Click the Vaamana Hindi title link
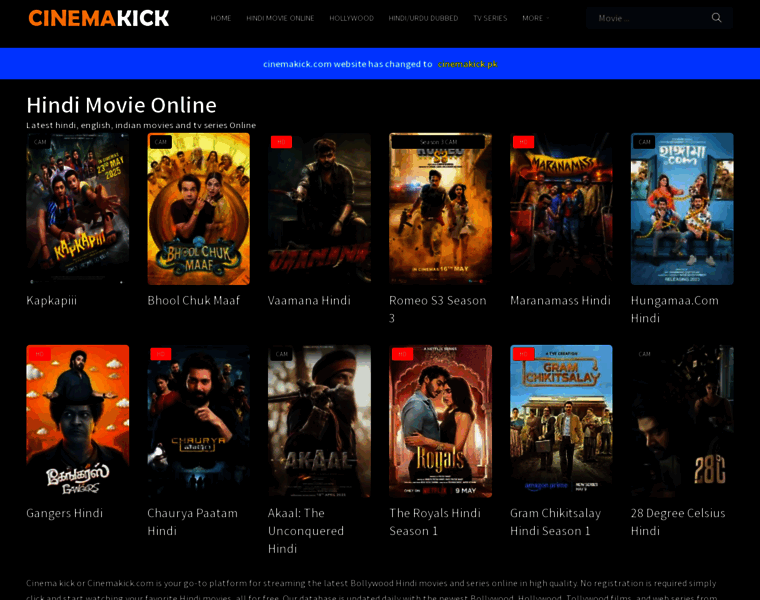Screen dimensions: 760x600 pos(309,300)
